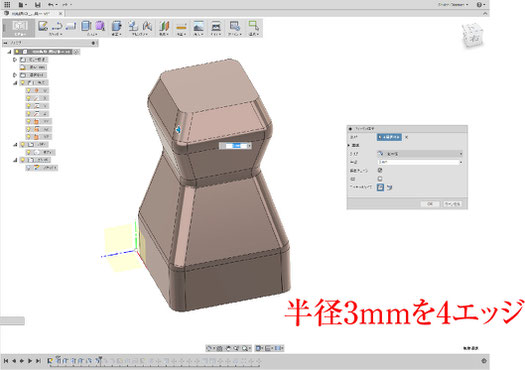The image size is (525, 370).
Task: Click the Construct offset plane icon
Action: tap(164, 26)
